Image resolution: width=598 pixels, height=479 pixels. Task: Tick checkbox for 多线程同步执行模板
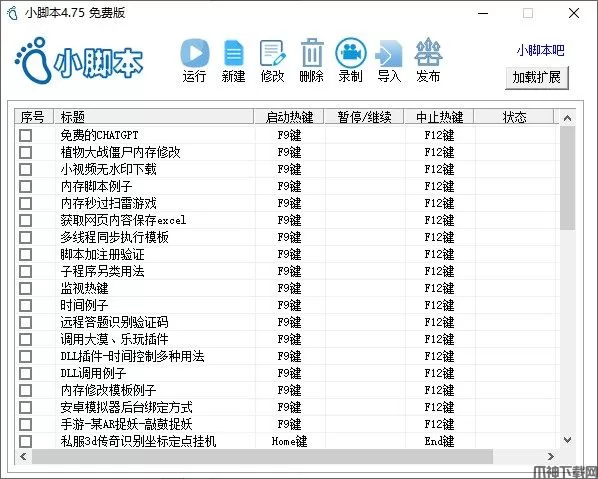(x=26, y=238)
